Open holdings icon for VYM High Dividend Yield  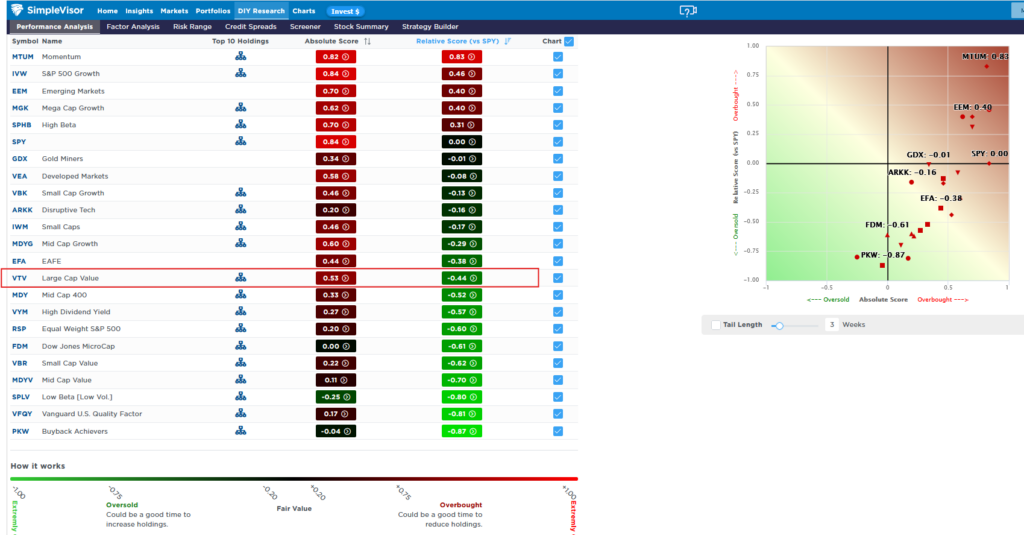click(x=240, y=312)
